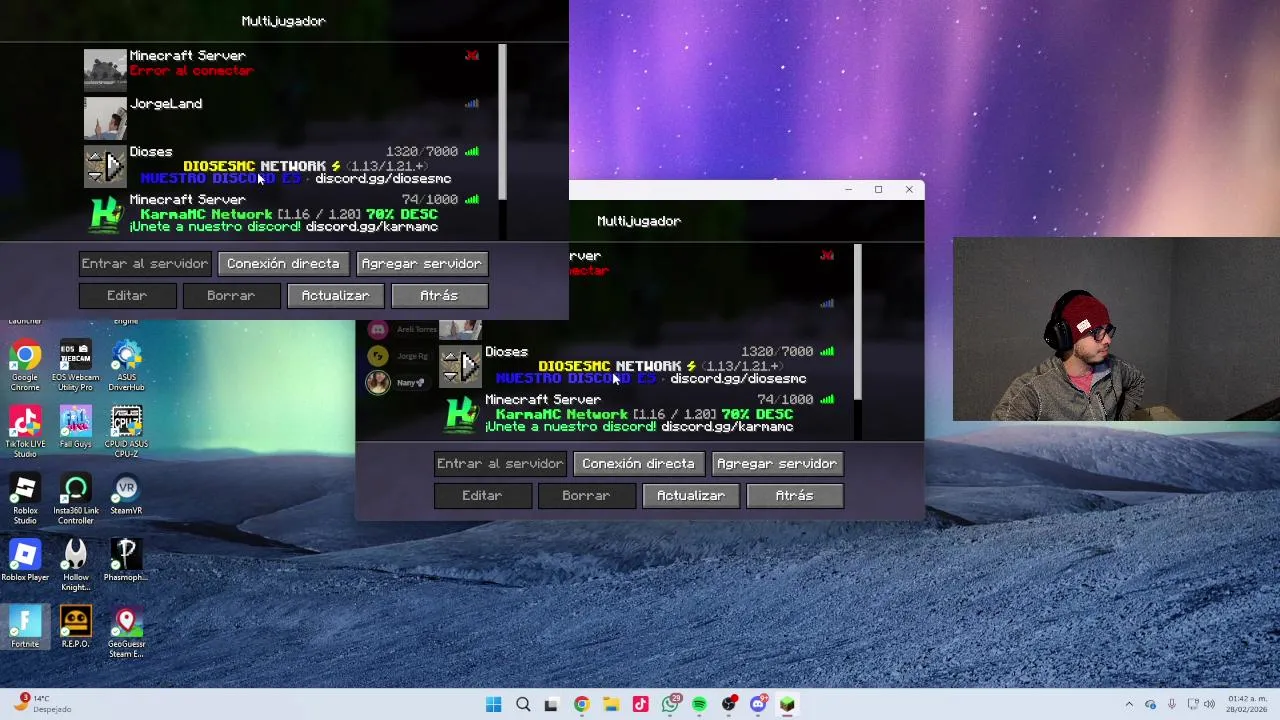Click Entrar al servidor in titled window
Image resolution: width=1280 pixels, height=720 pixels.
(x=500, y=463)
